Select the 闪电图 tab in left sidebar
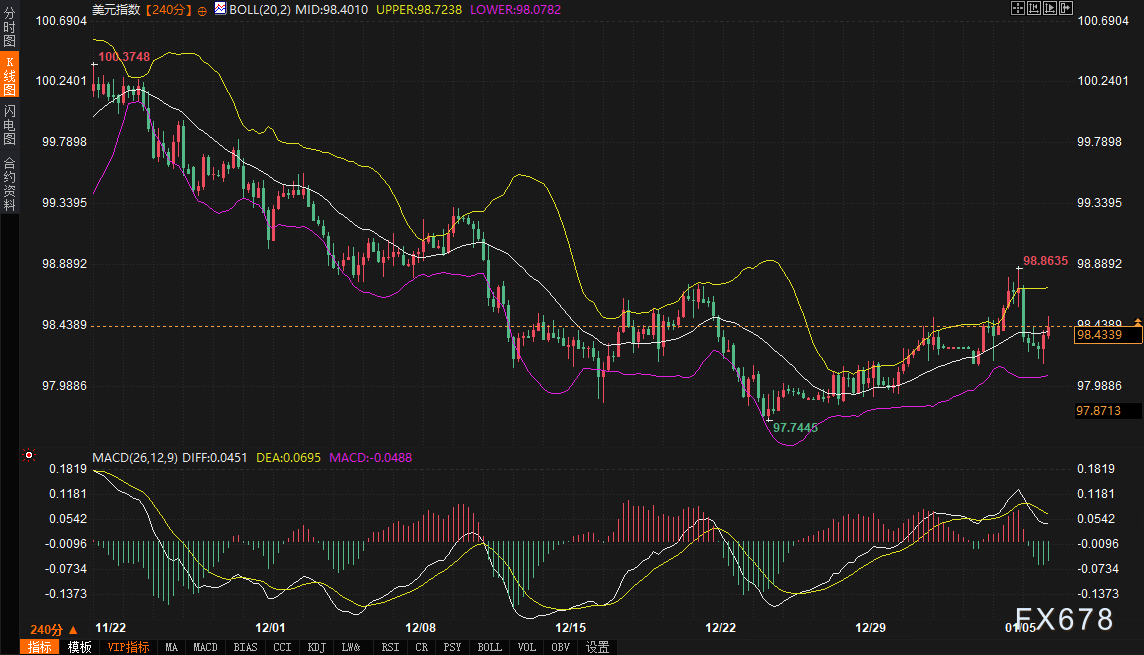This screenshot has width=1144, height=655. pos(9,124)
